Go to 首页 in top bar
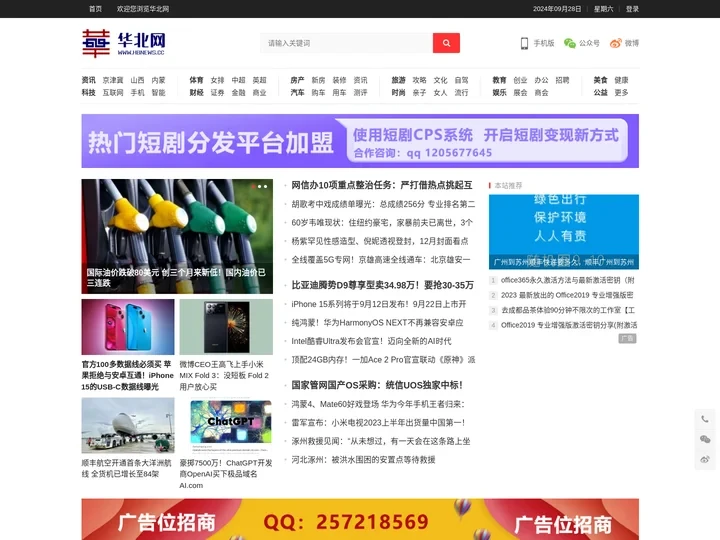Screen dimensions: 720x540 (x=96, y=9)
